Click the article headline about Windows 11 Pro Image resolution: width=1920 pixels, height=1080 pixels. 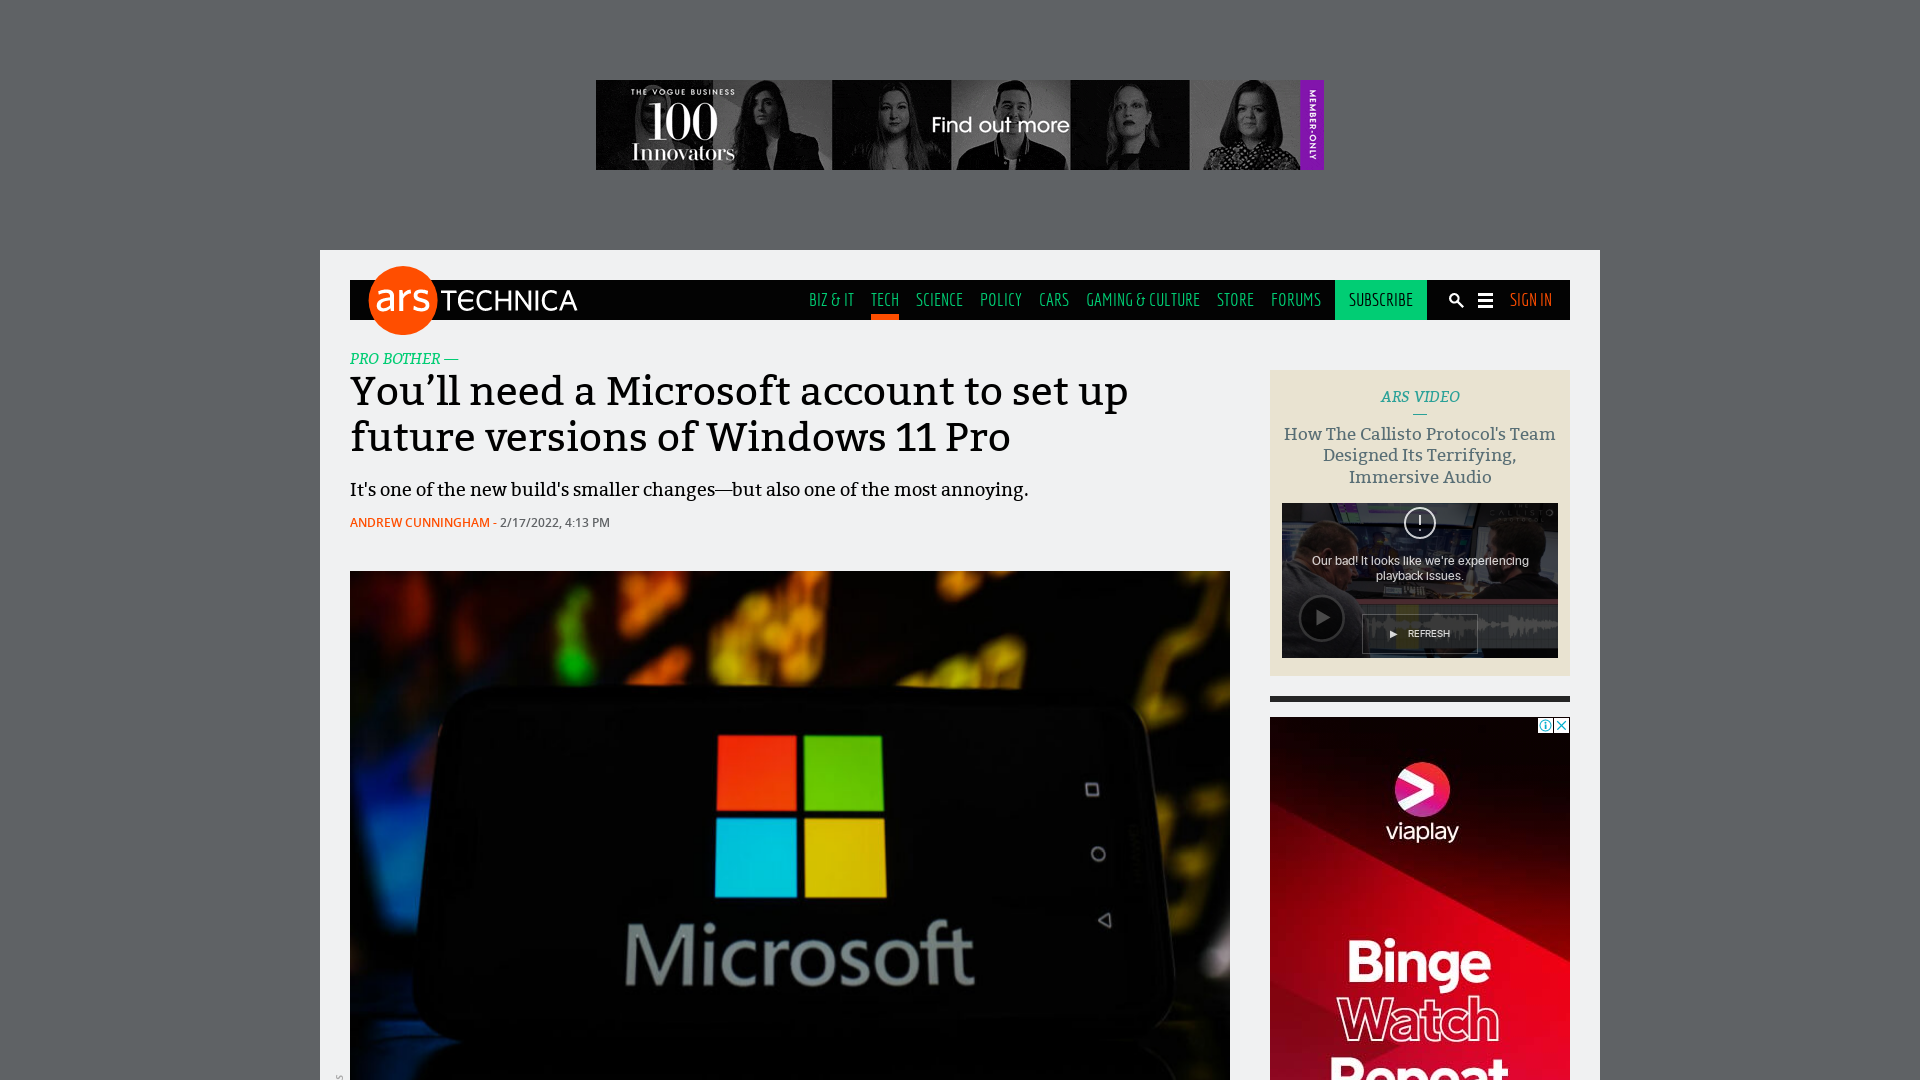click(x=739, y=414)
